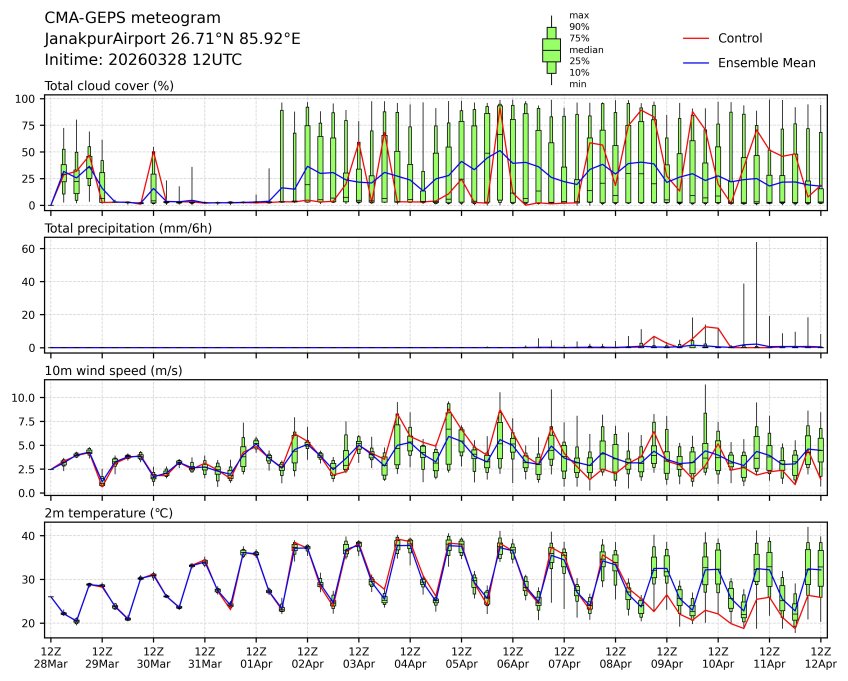Click the 'max' label in box-plot legend
The height and width of the screenshot is (681, 848).
tap(578, 15)
